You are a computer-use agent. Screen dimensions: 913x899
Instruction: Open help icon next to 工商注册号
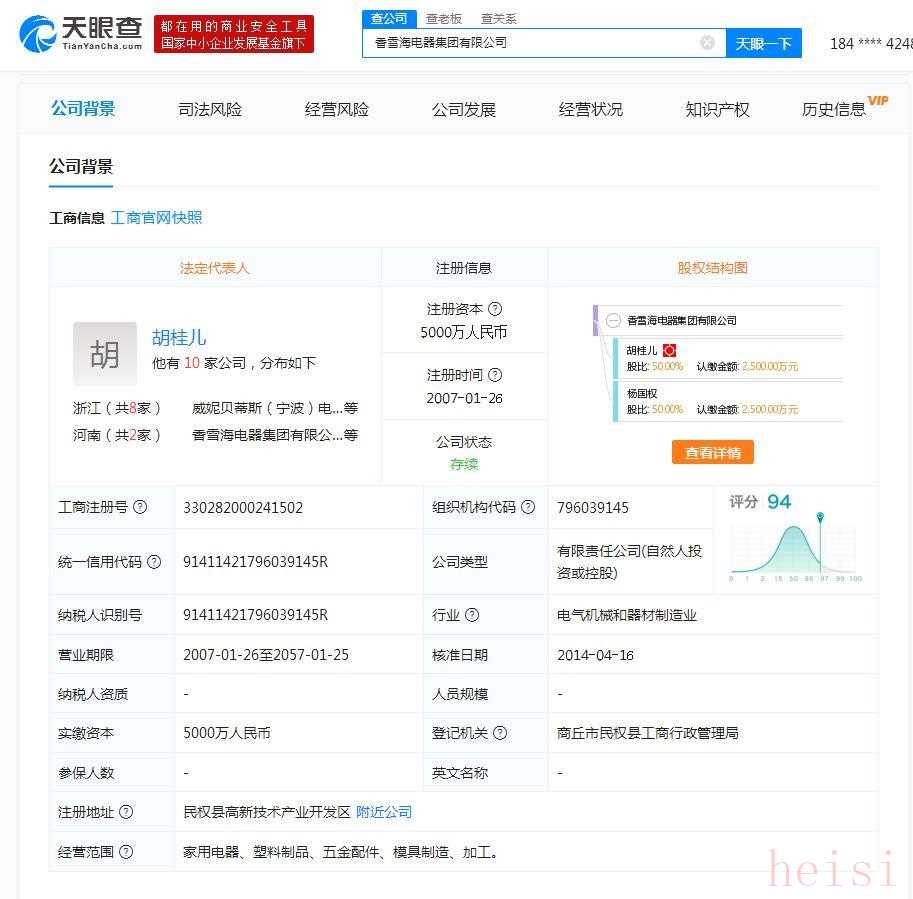(x=140, y=507)
